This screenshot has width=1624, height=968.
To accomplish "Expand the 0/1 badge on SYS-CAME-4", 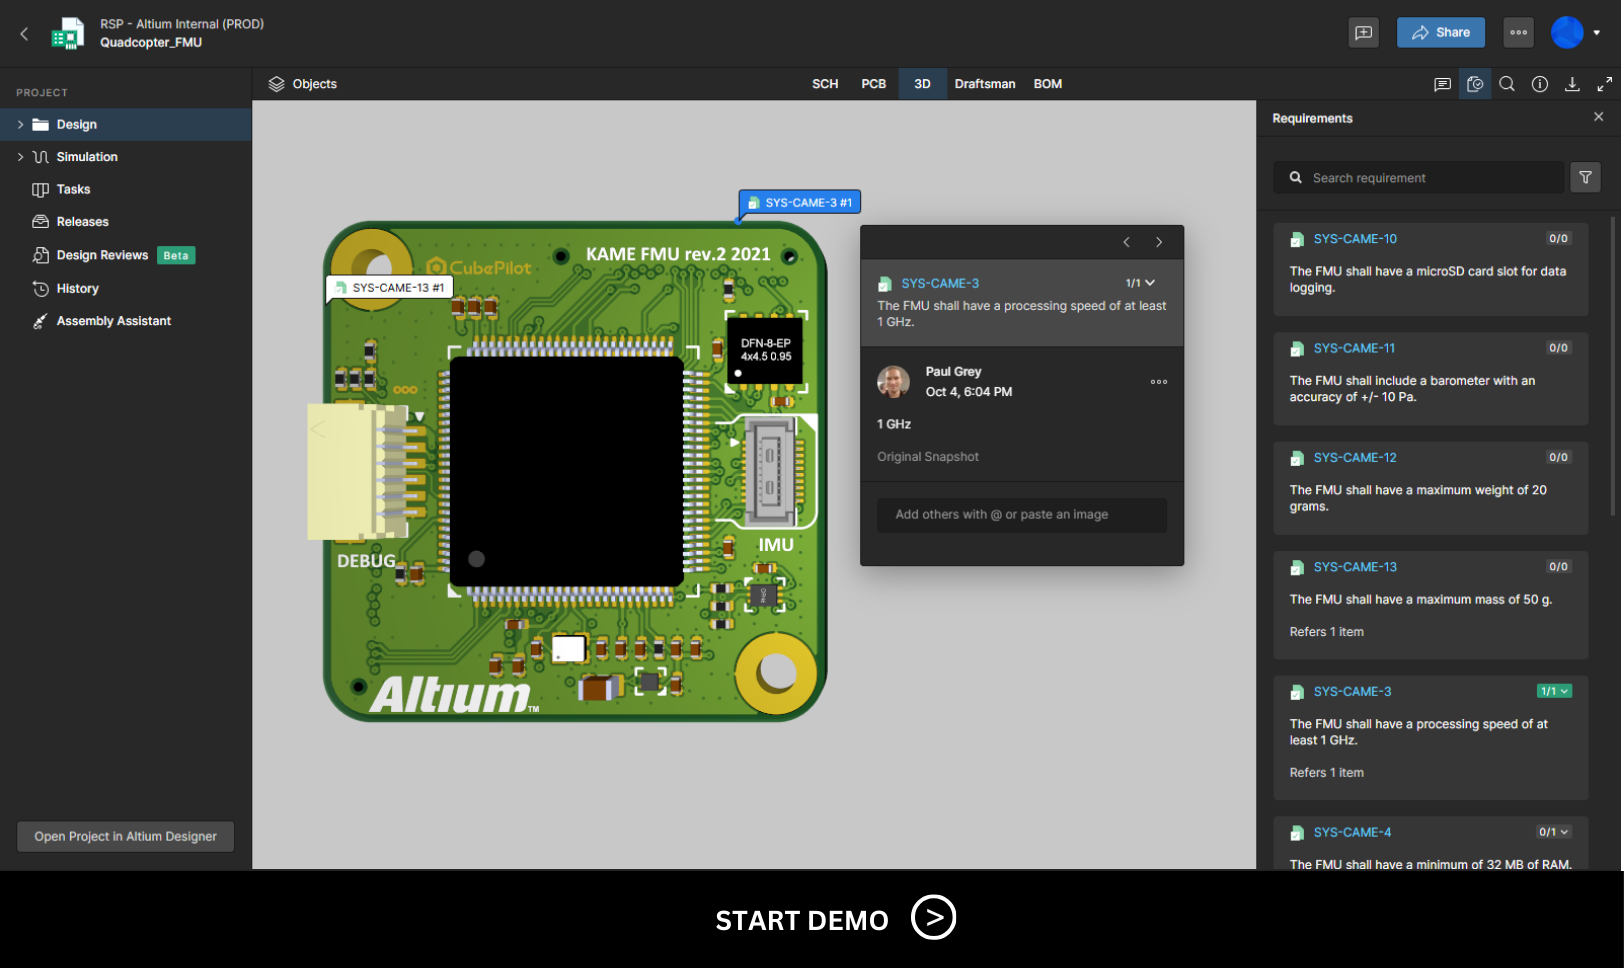I will [x=1554, y=832].
